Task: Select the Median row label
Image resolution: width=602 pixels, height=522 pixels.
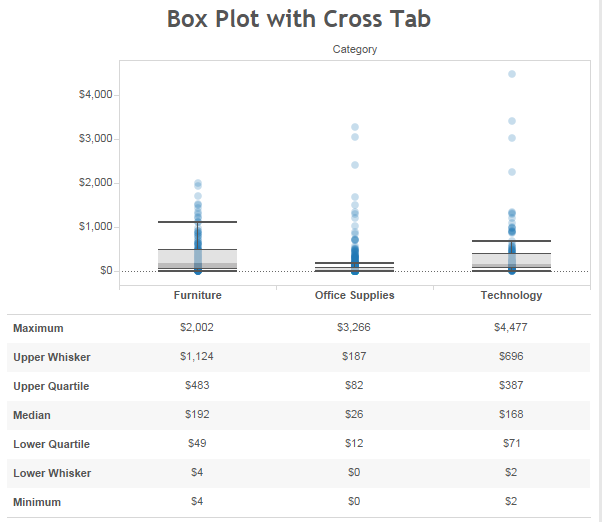Action: [x=32, y=415]
